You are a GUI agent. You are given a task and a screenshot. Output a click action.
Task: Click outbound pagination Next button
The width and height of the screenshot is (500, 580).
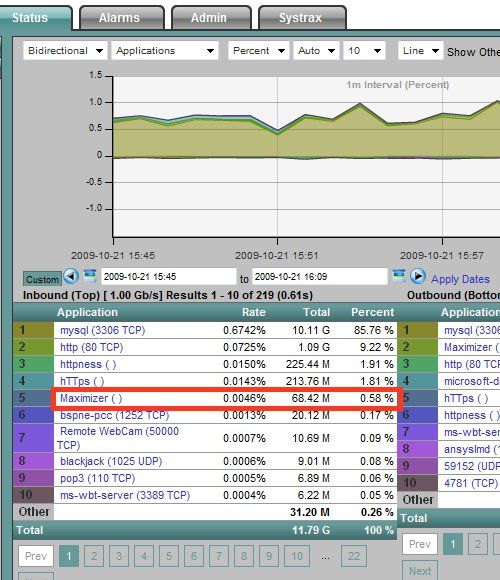(x=420, y=570)
